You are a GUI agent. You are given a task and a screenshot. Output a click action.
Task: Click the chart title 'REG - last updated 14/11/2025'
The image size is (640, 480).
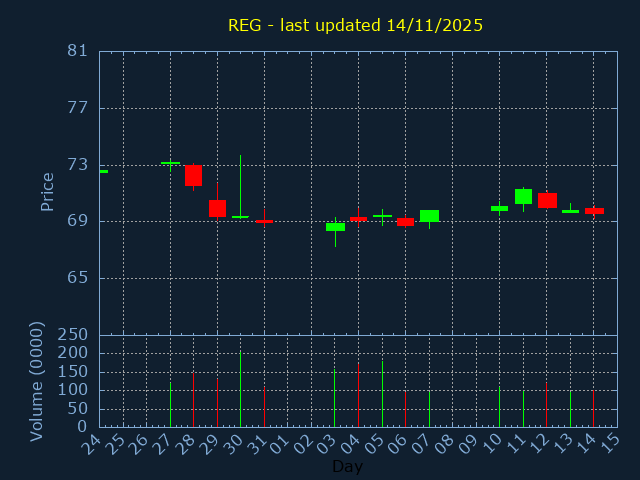355,26
